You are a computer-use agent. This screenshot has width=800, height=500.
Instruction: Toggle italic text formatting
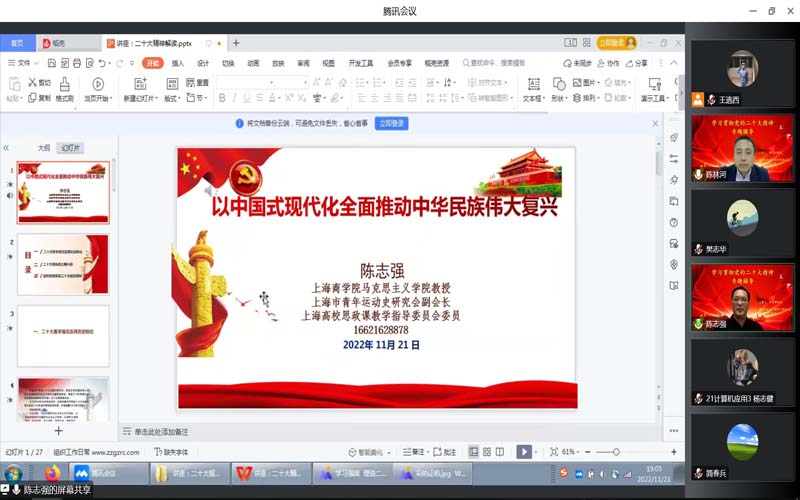click(235, 98)
